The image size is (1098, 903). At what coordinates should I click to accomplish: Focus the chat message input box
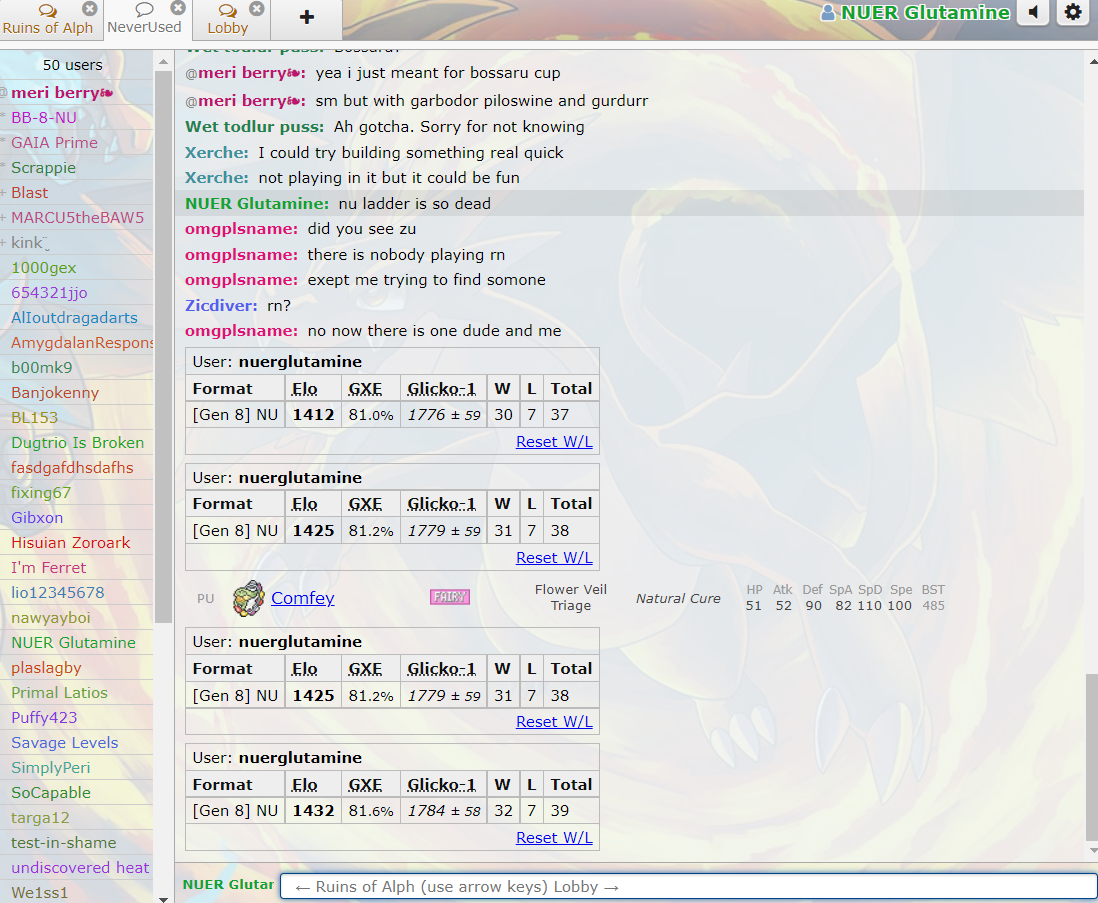click(688, 887)
